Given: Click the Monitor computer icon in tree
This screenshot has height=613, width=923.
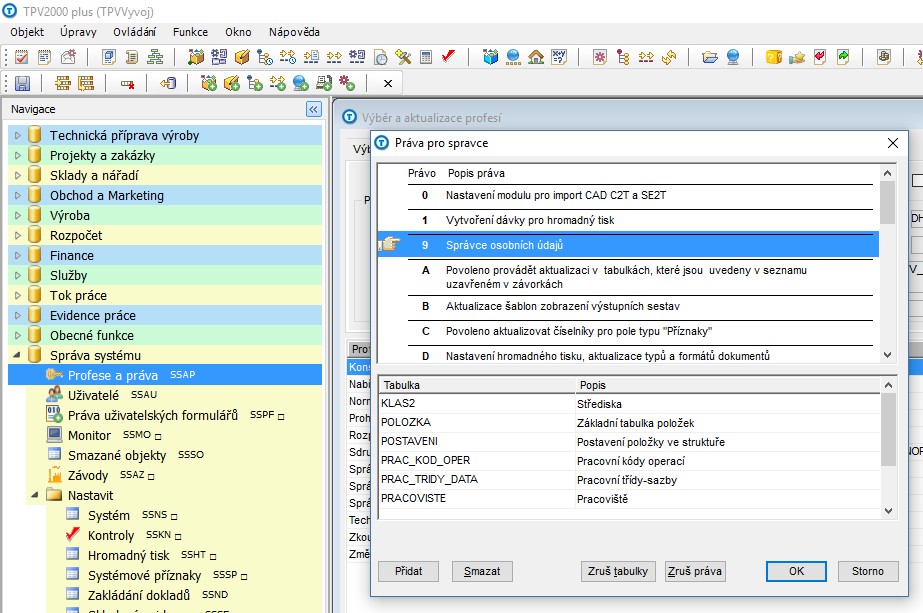Looking at the screenshot, I should point(55,435).
